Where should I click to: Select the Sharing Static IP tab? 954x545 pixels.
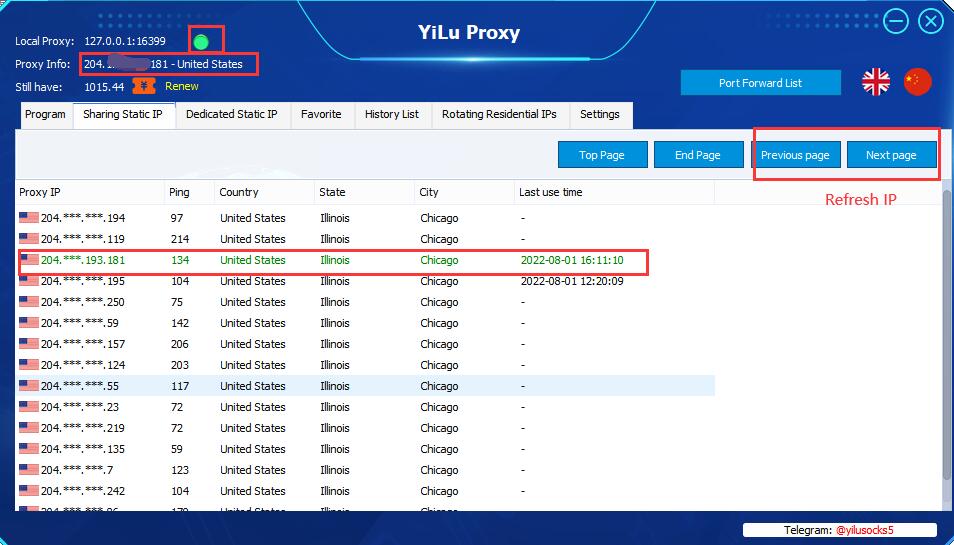tap(123, 114)
